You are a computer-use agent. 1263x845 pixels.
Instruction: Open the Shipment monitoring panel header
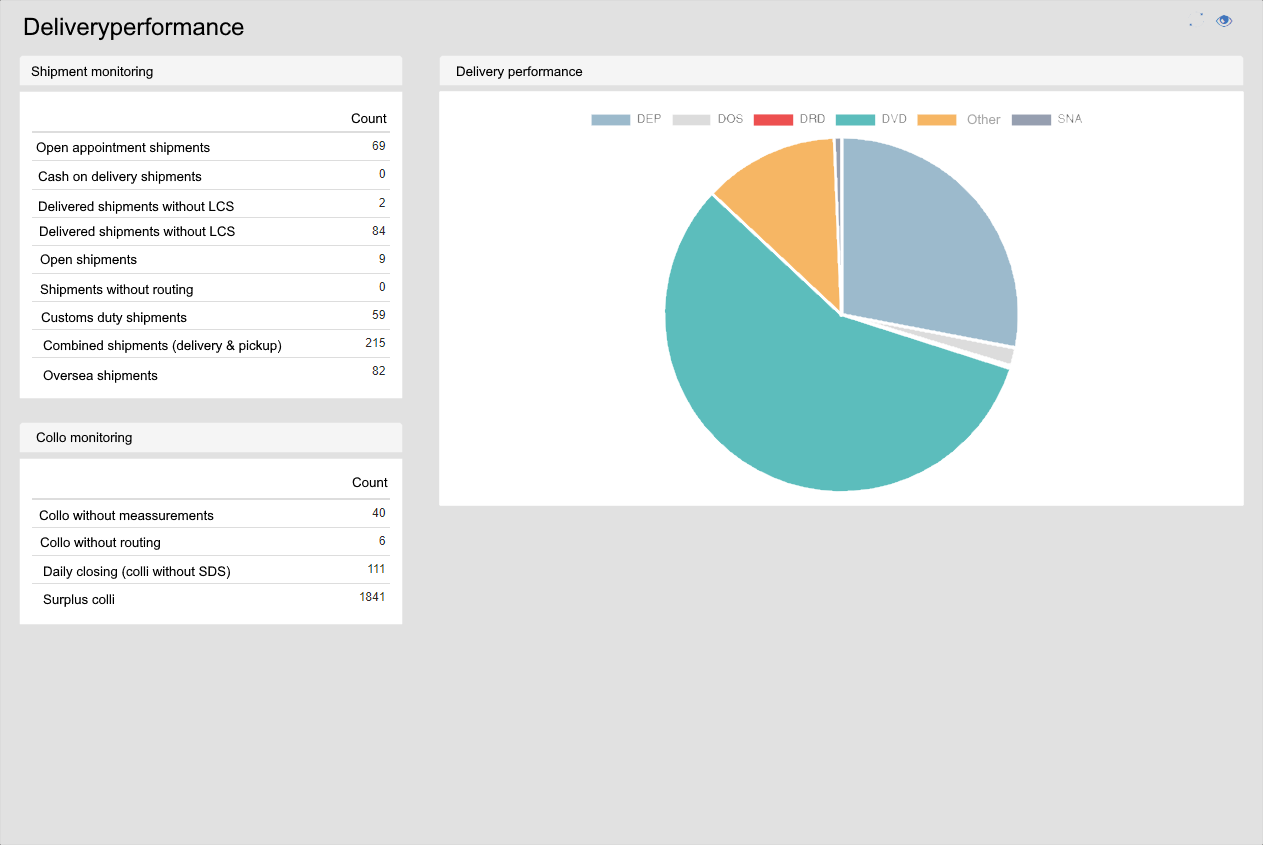pos(210,72)
